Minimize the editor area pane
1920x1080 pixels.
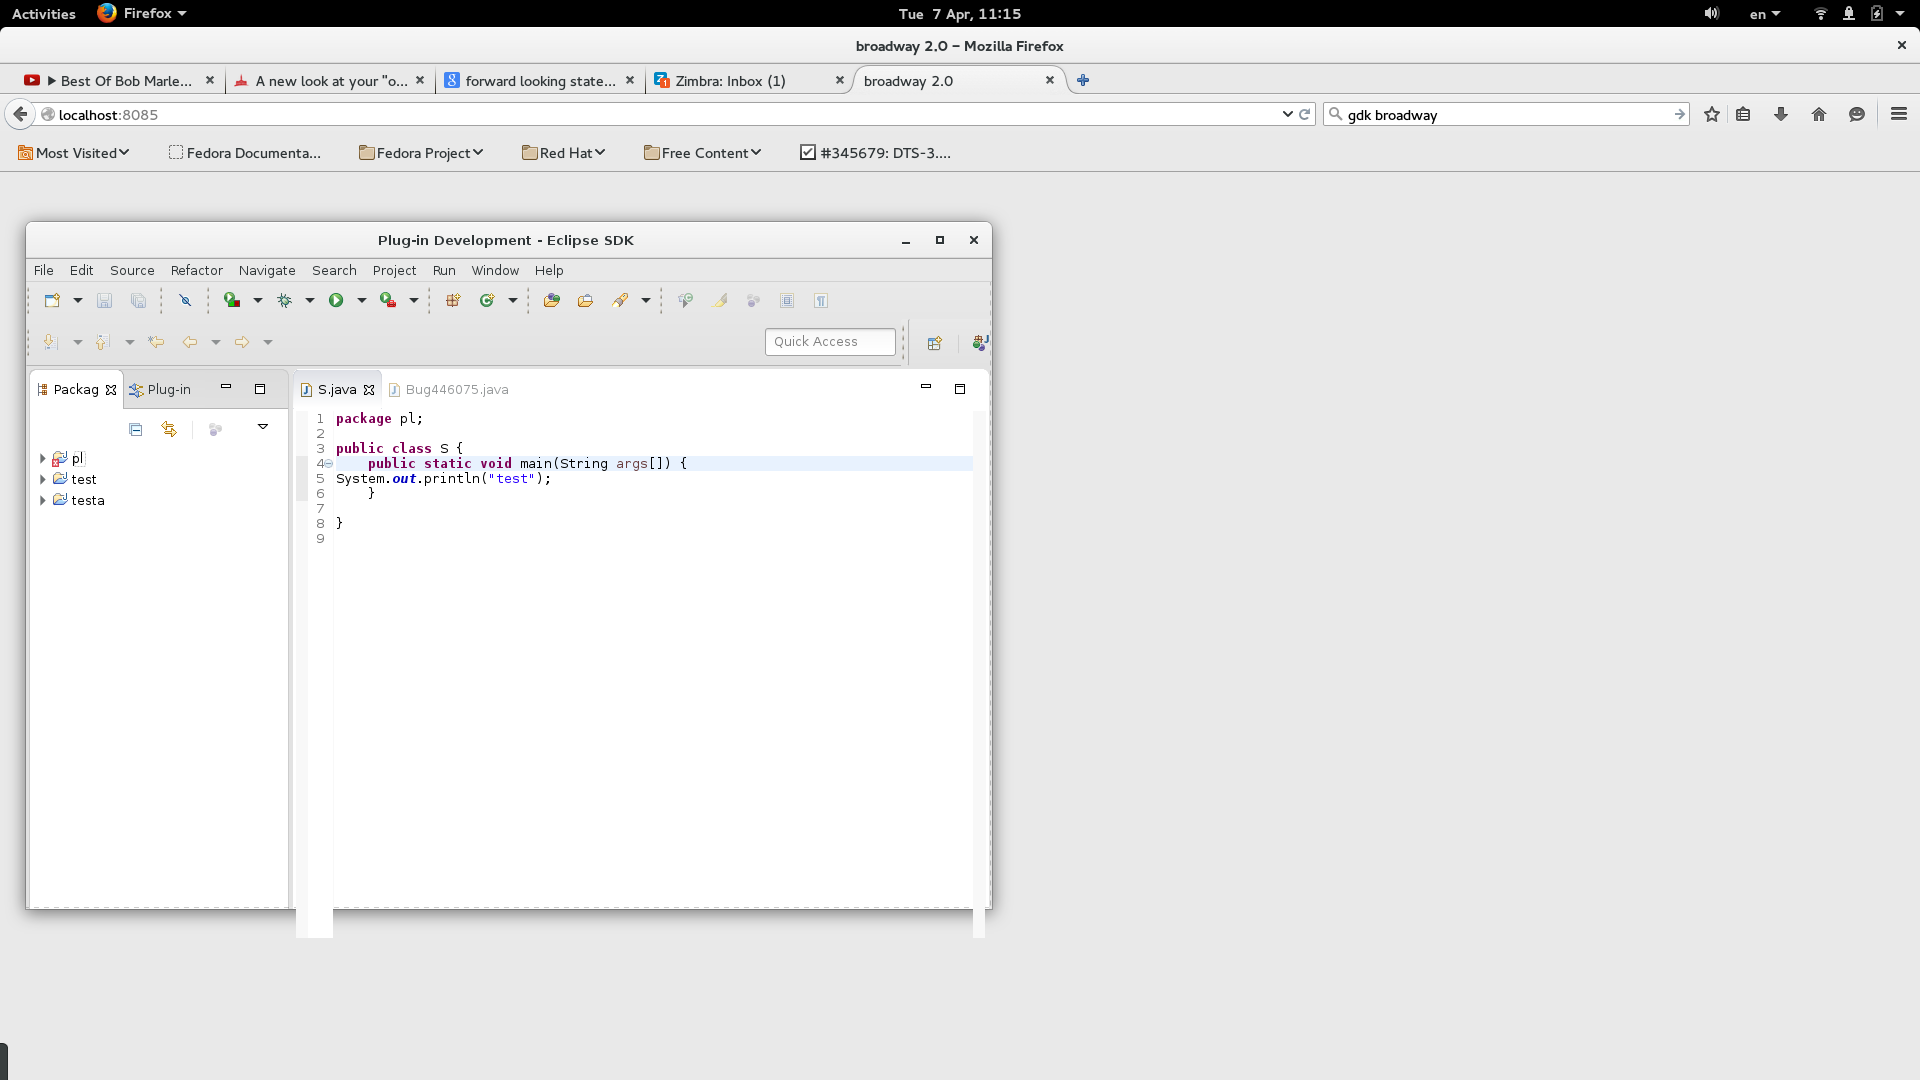926,387
